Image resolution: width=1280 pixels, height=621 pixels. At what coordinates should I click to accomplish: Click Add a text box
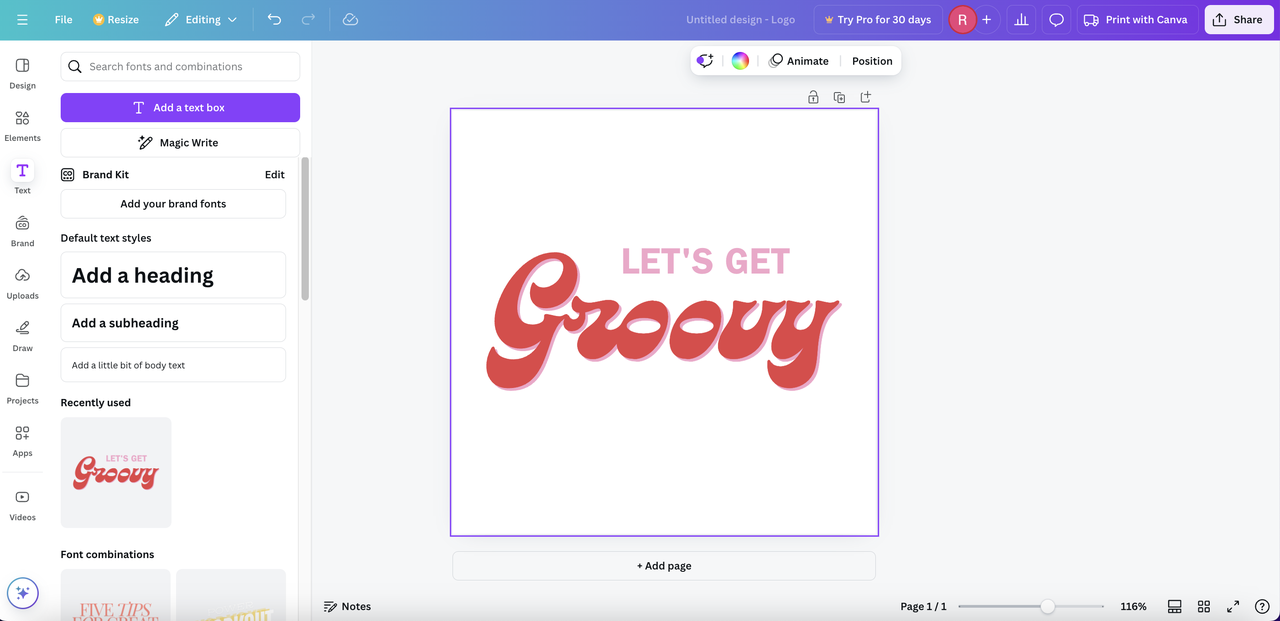point(180,107)
